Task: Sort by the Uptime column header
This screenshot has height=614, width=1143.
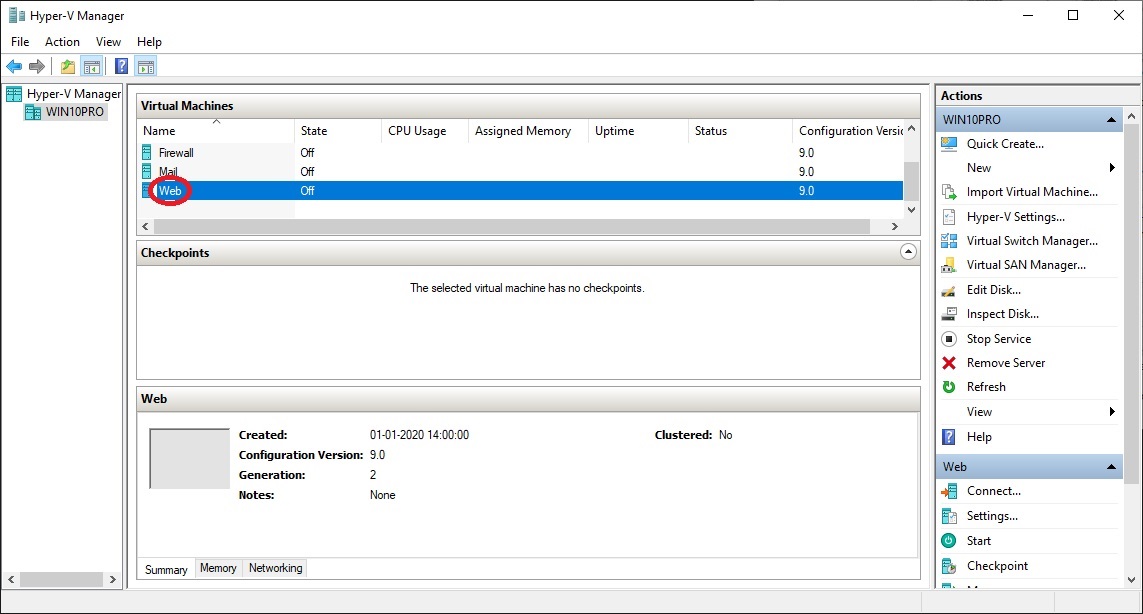Action: [638, 131]
